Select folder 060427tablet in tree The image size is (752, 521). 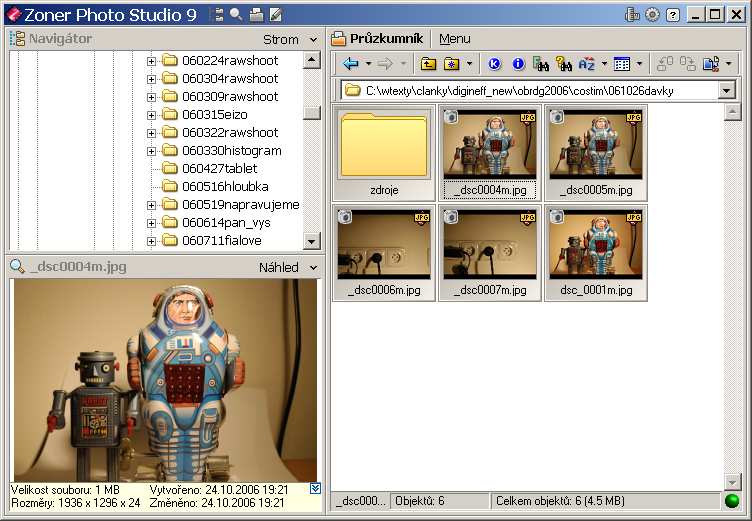tap(219, 168)
